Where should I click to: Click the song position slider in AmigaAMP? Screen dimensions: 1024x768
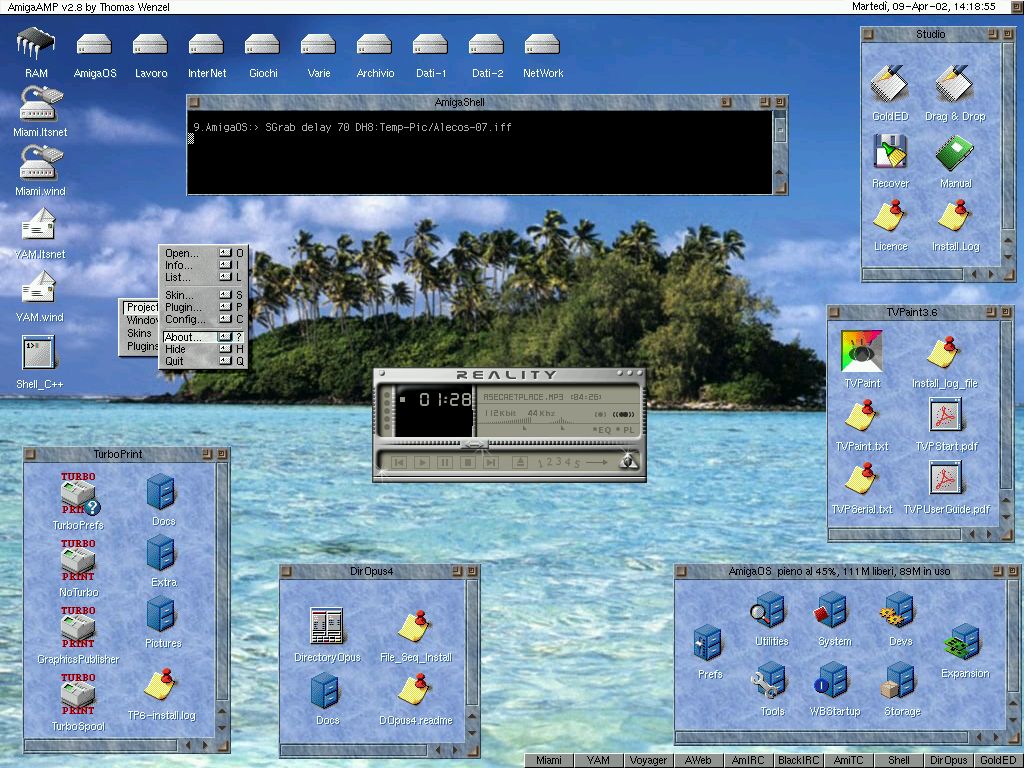coord(475,444)
